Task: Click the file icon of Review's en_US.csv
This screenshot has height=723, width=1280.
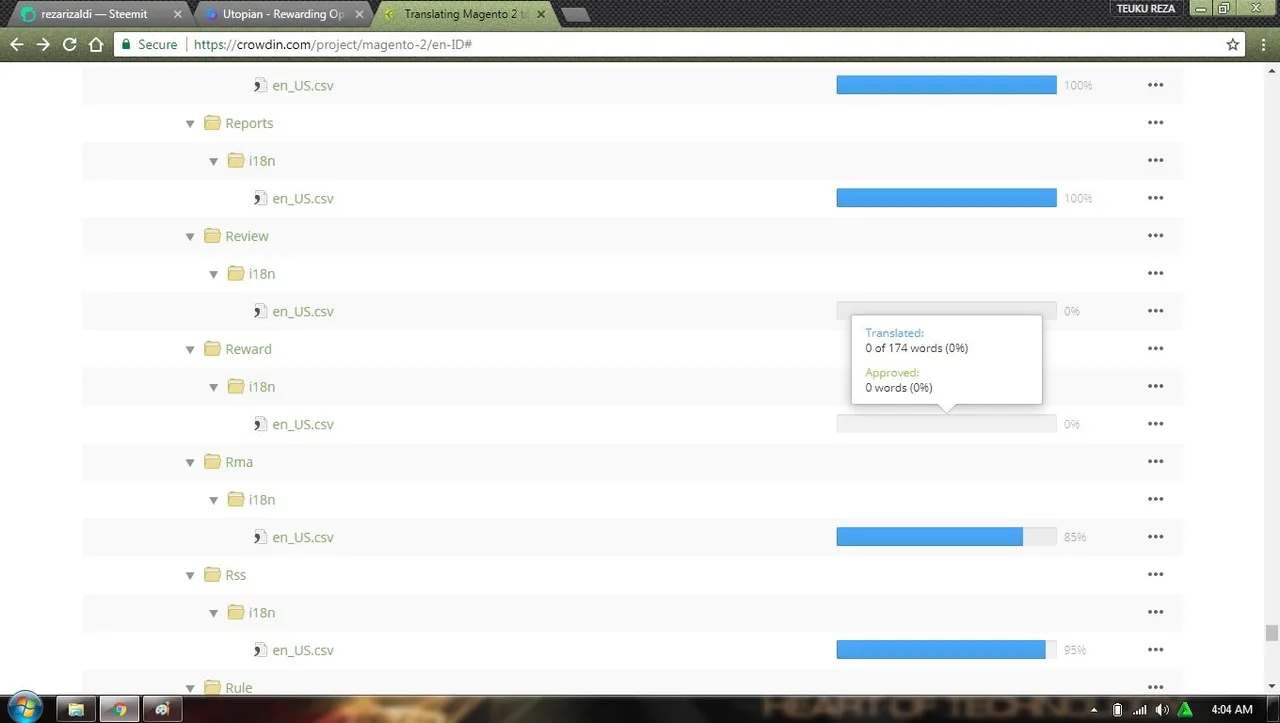Action: click(x=260, y=311)
